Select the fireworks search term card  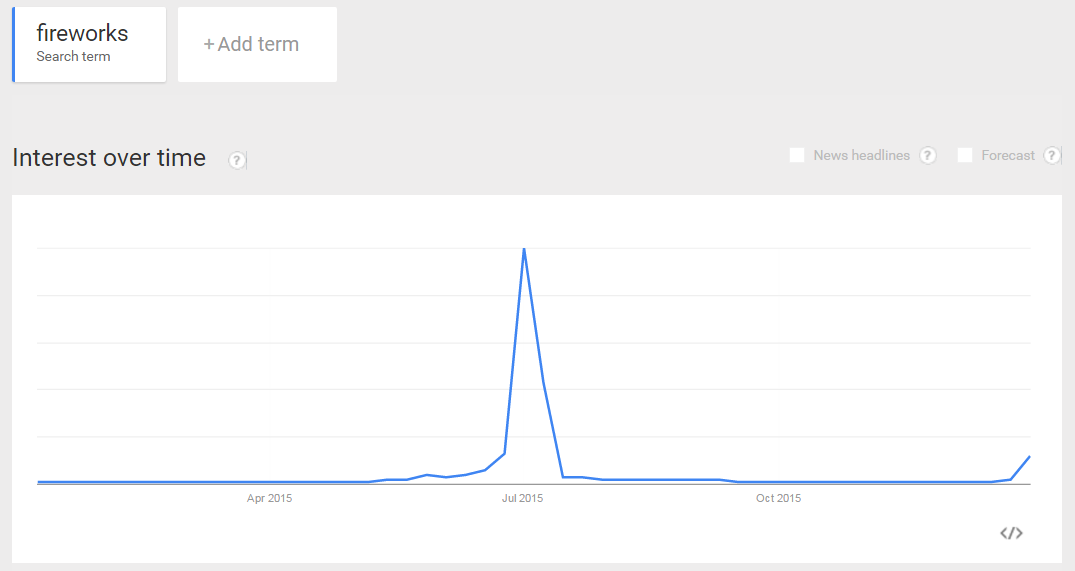point(89,45)
